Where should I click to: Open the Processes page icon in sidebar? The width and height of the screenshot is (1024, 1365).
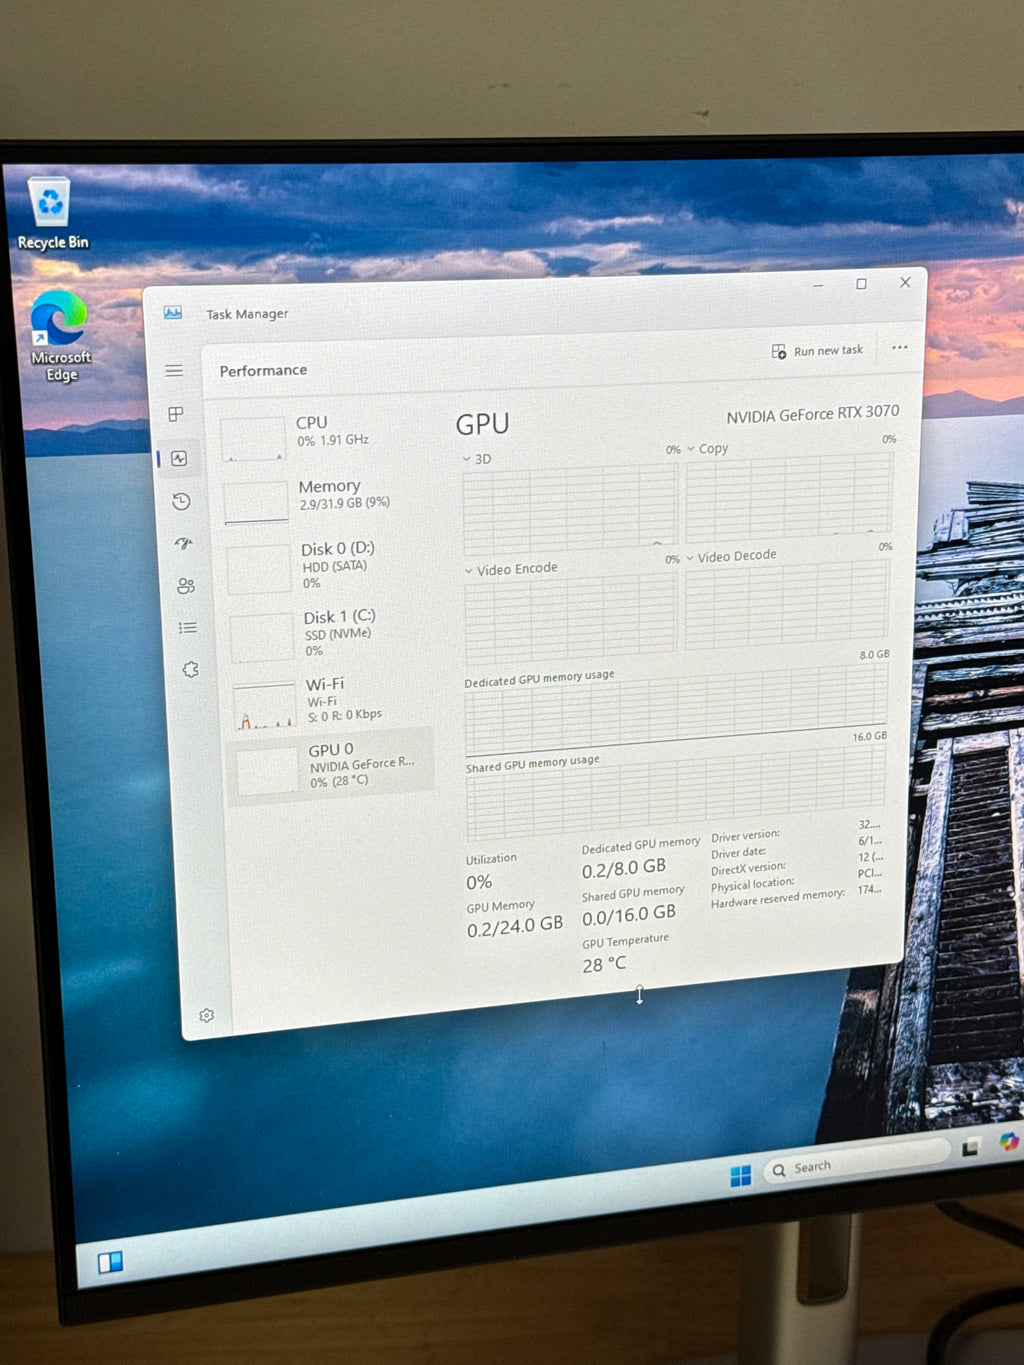click(176, 414)
